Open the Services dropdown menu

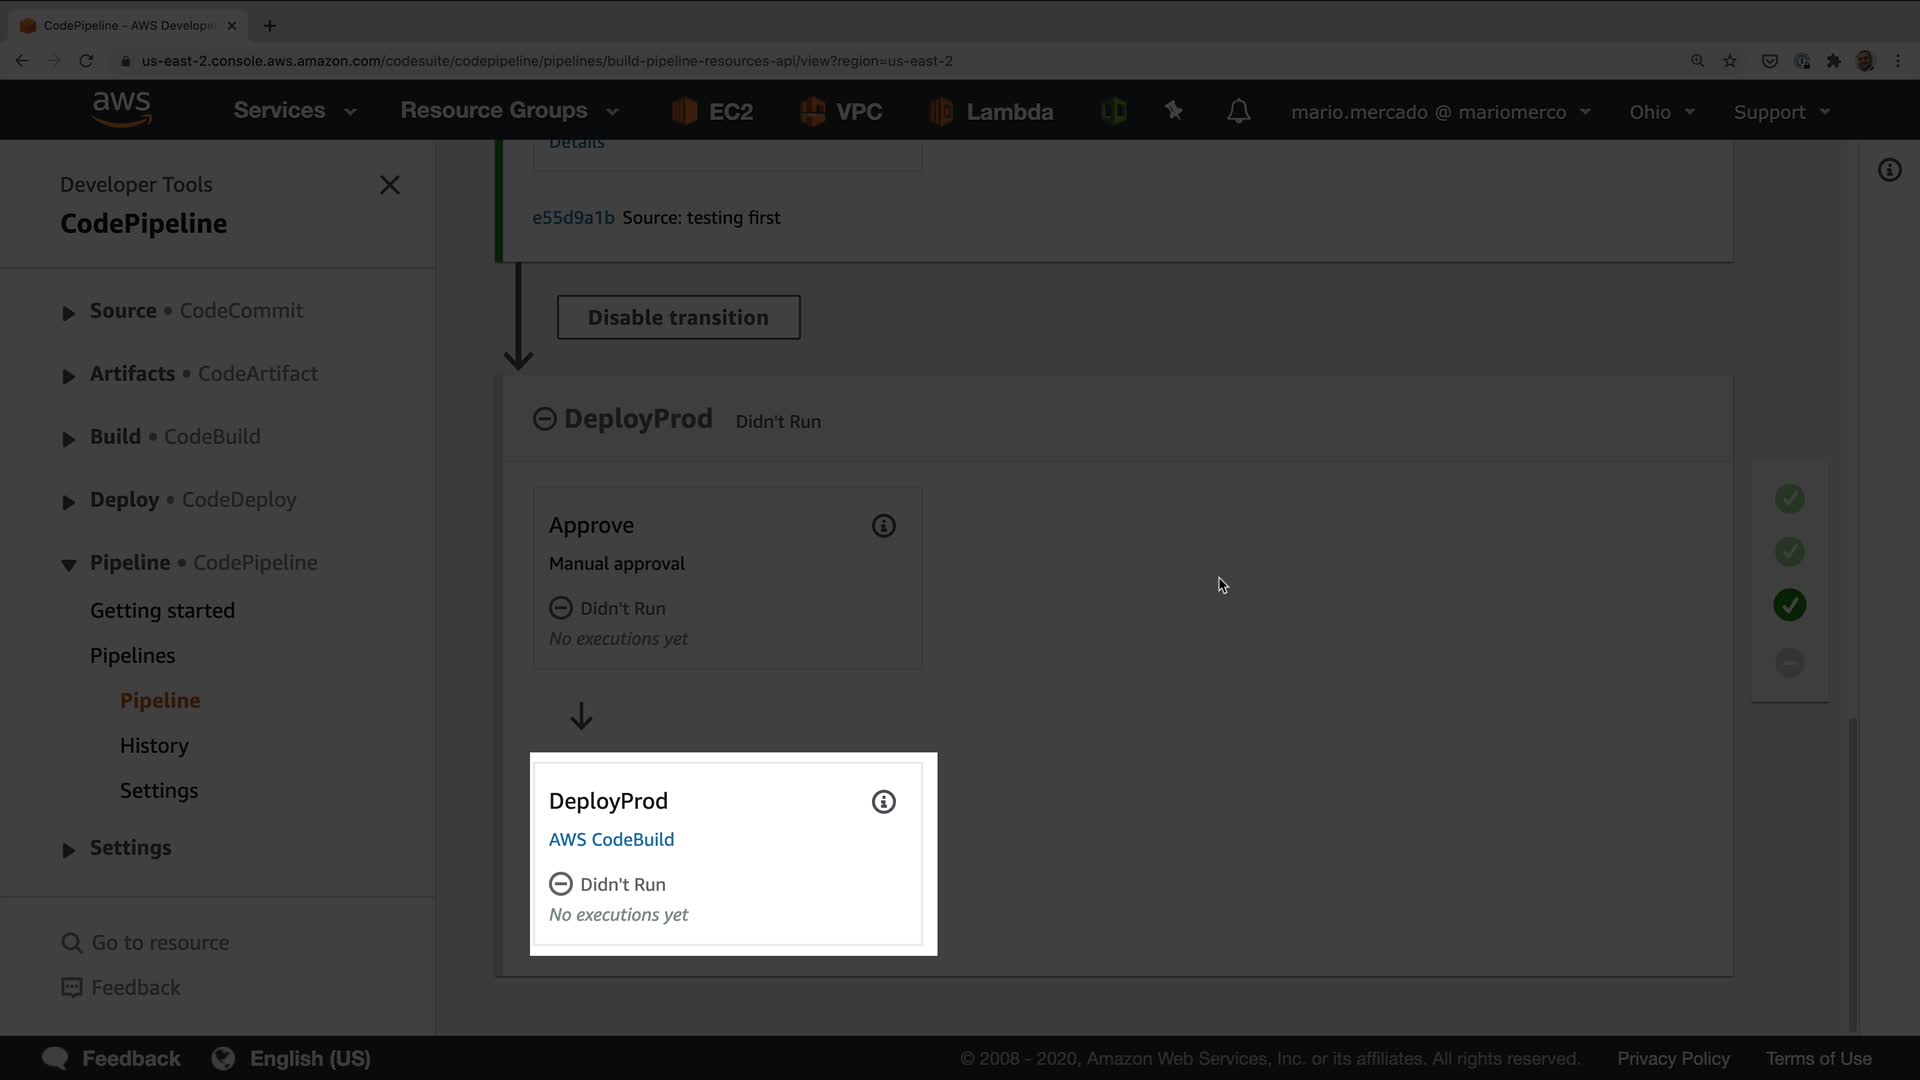click(295, 110)
